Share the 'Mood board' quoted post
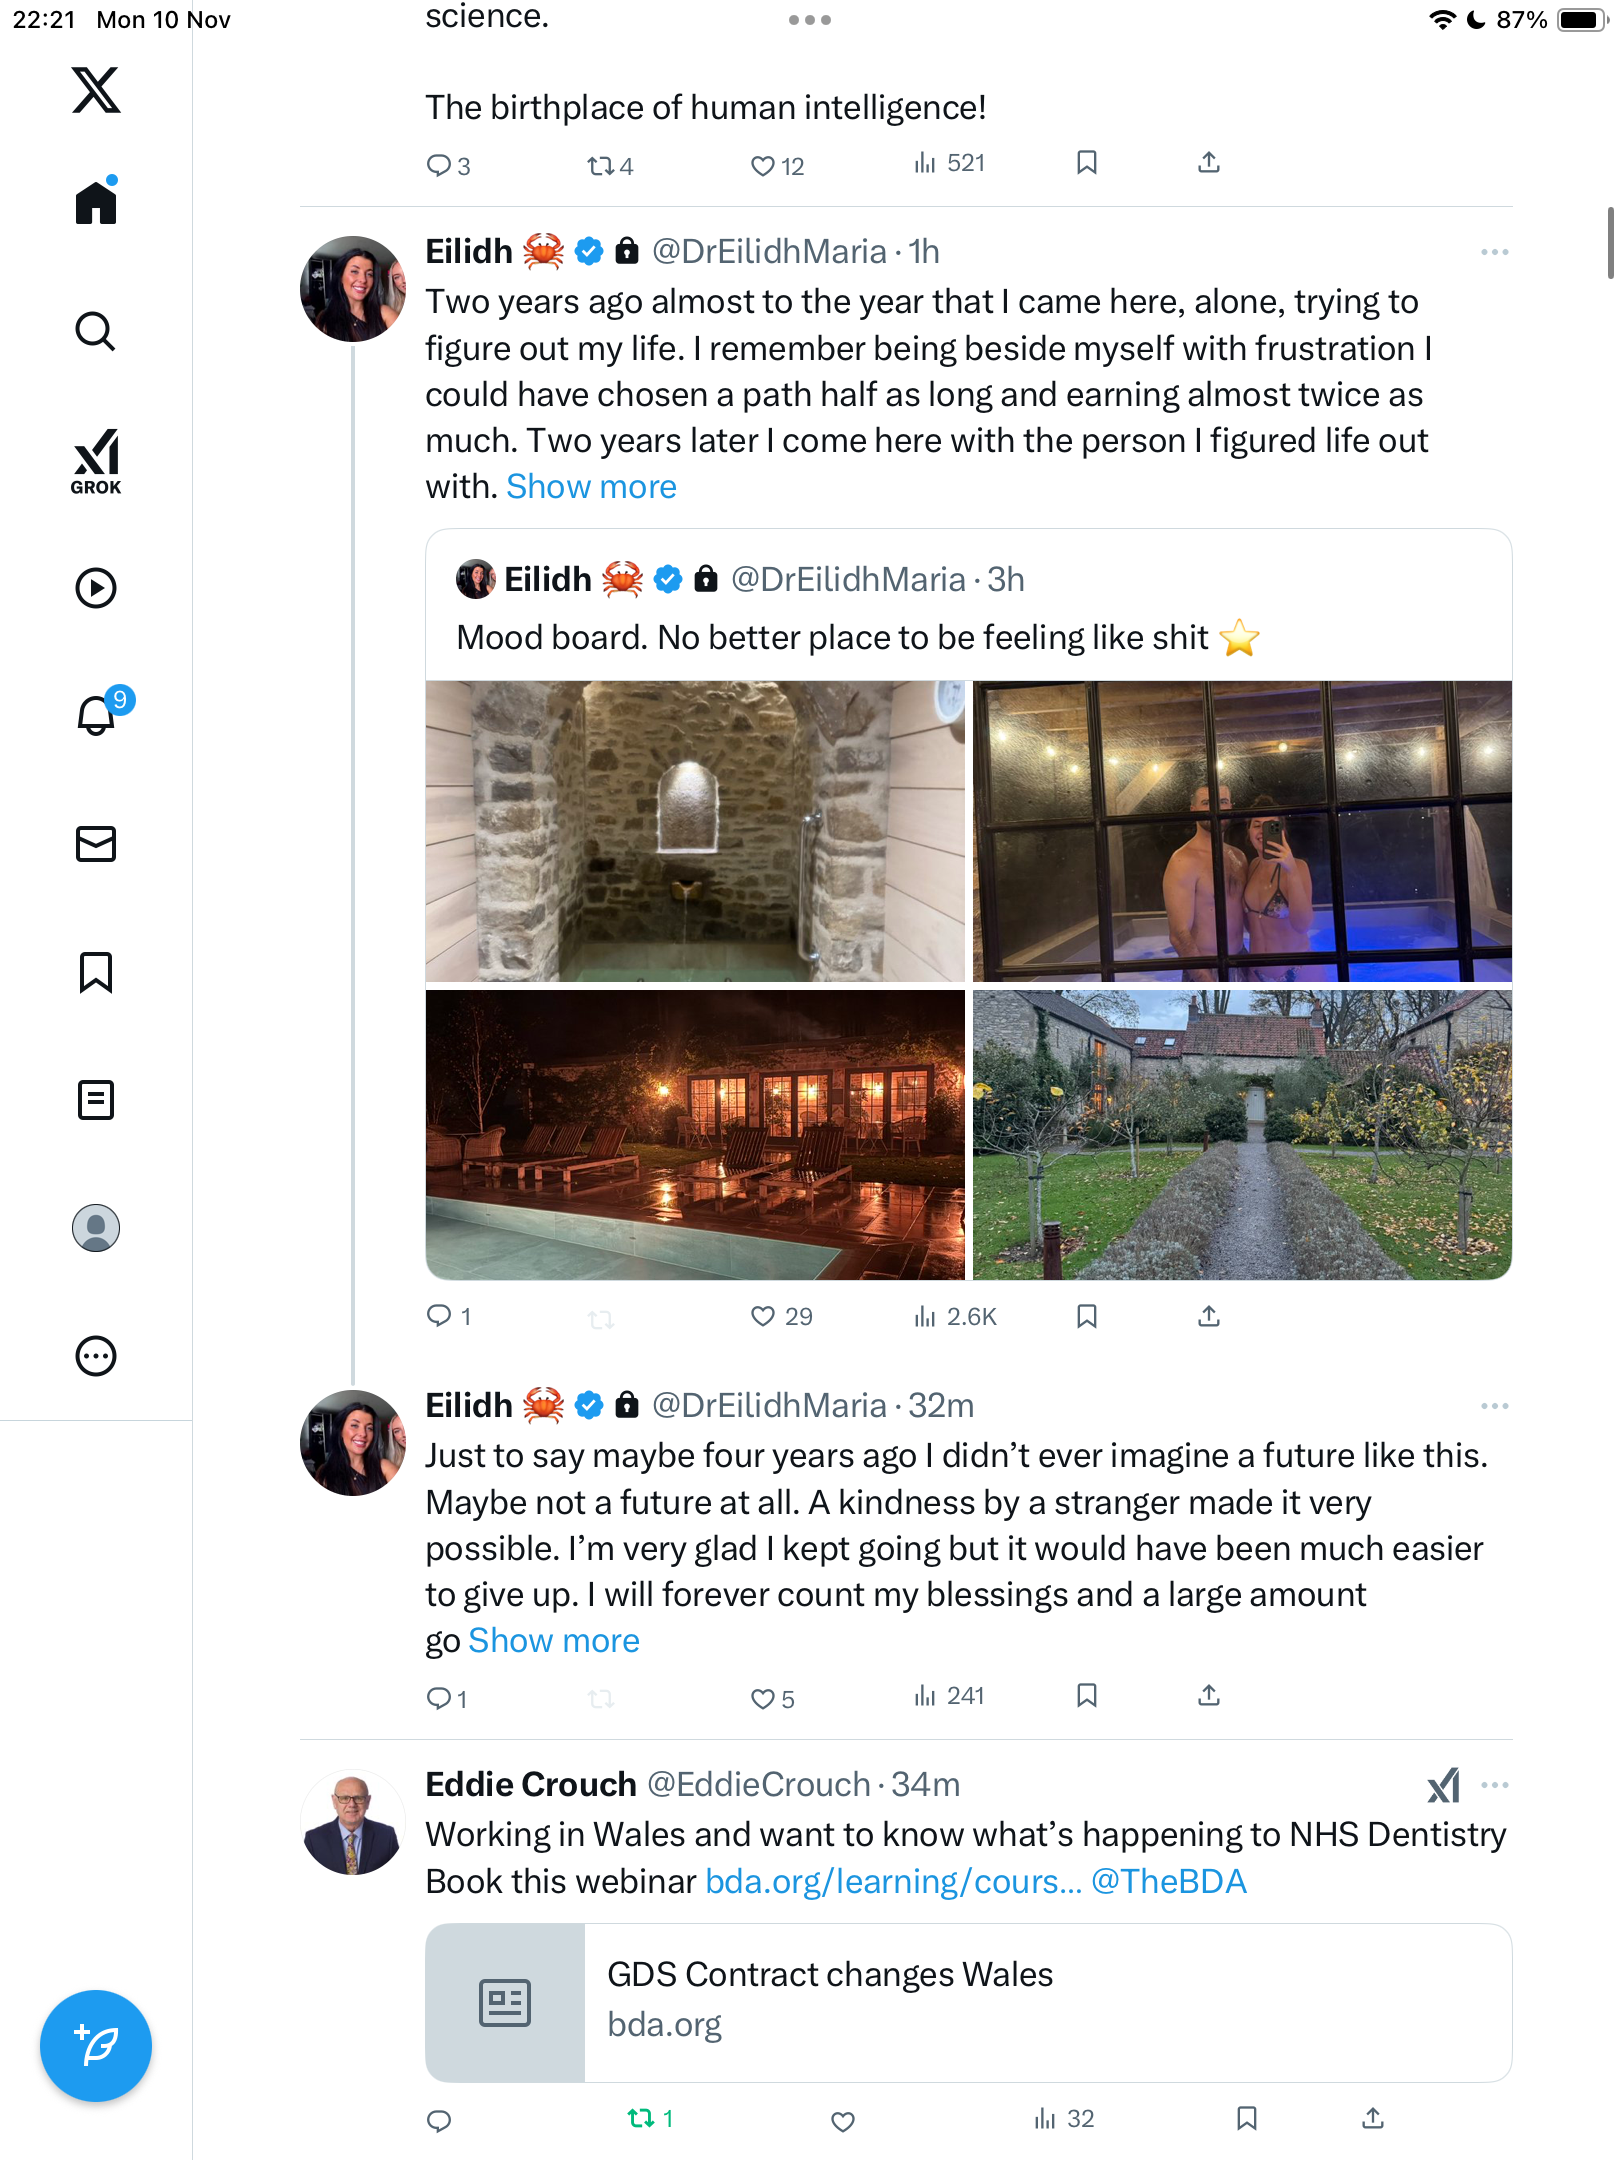Viewport: 1620px width, 2160px height. pos(1209,1316)
